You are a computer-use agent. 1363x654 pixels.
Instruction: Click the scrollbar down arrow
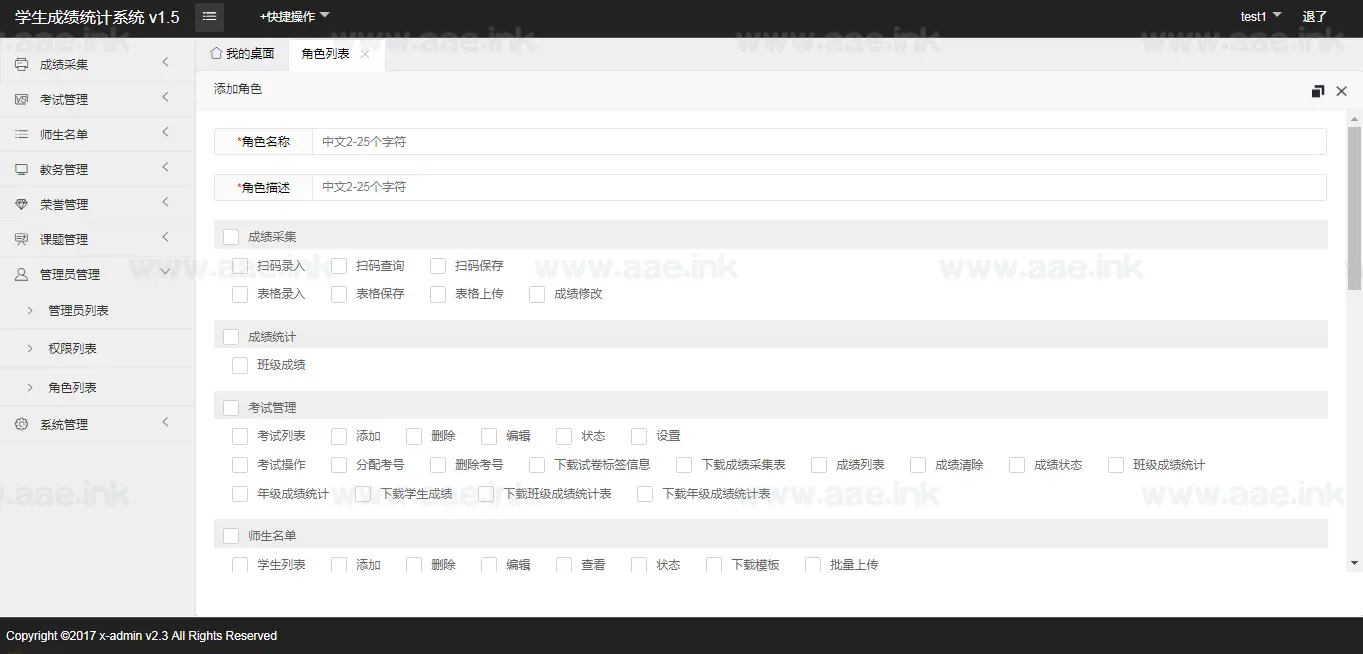coord(1354,563)
